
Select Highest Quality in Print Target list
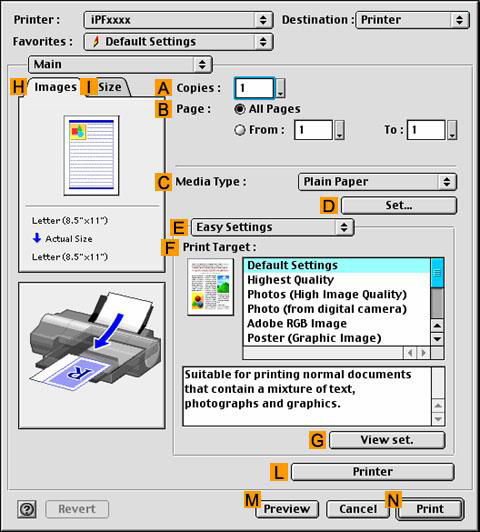point(337,280)
